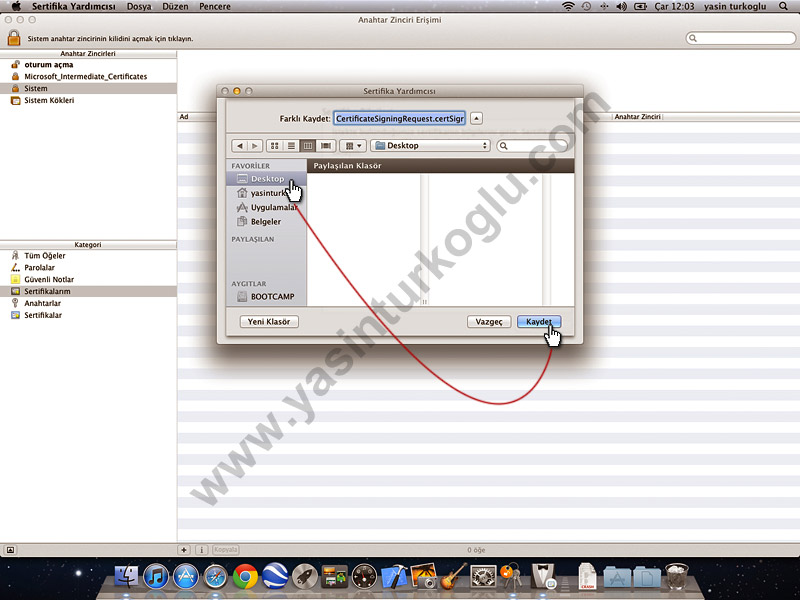Click the save dialog search field
This screenshot has width=800, height=600.
coord(532,145)
